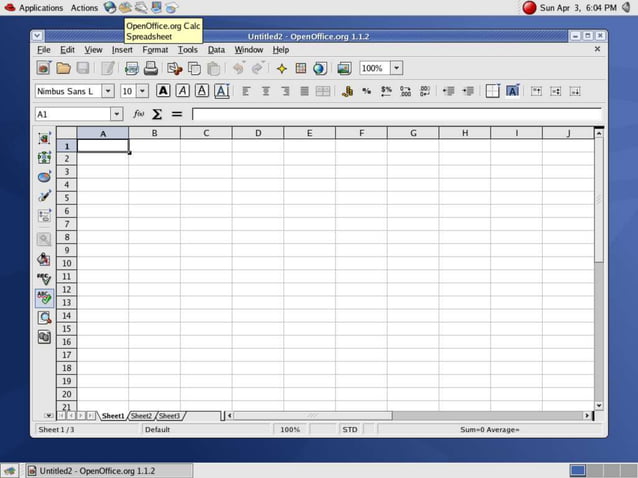Align cell contents to bottom icon

click(575, 91)
